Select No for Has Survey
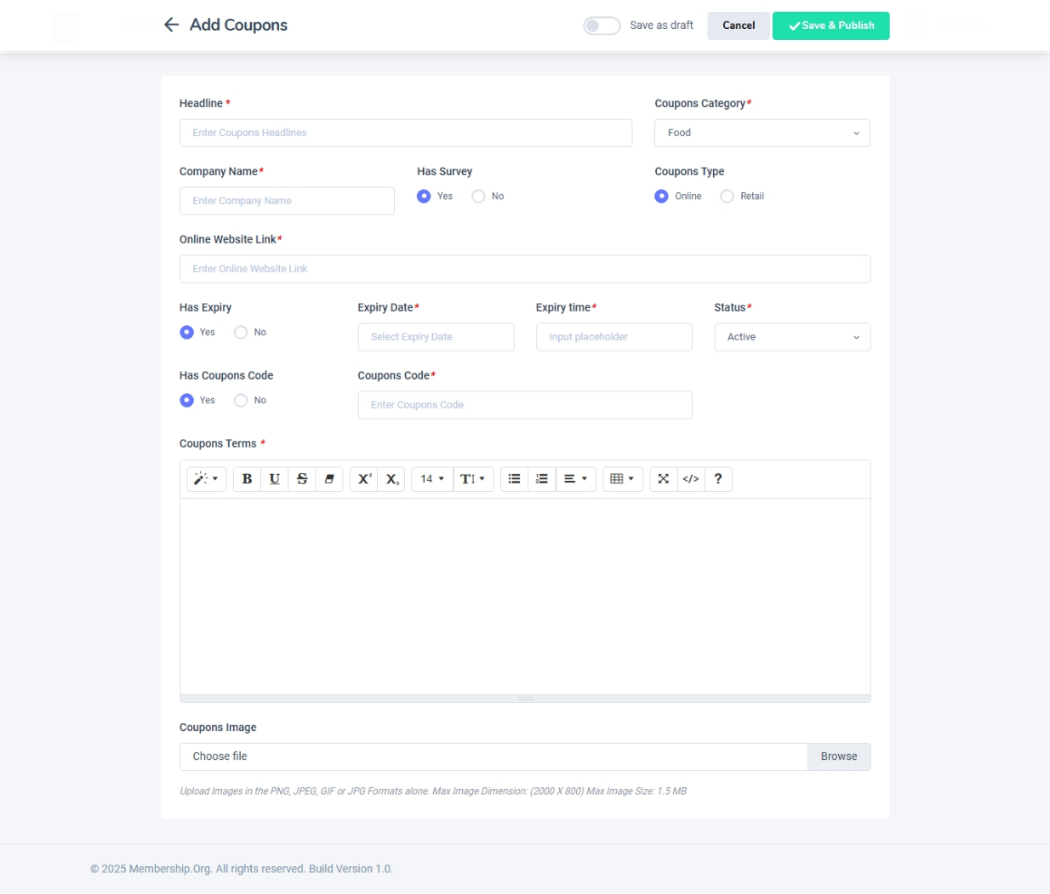 point(478,196)
